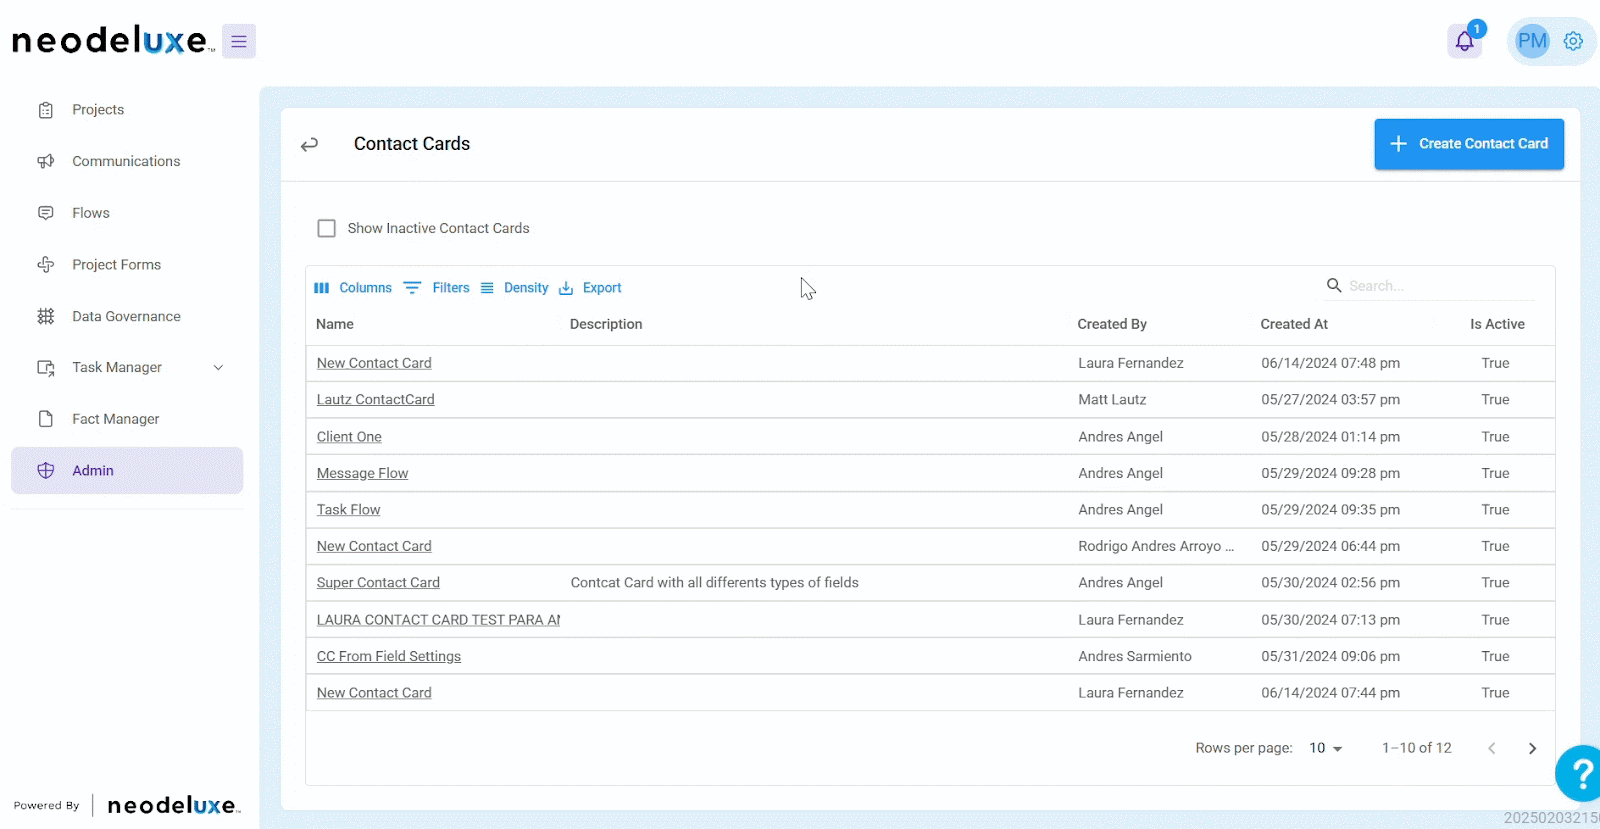The image size is (1600, 829).
Task: Go back using the return arrow icon
Action: point(310,145)
